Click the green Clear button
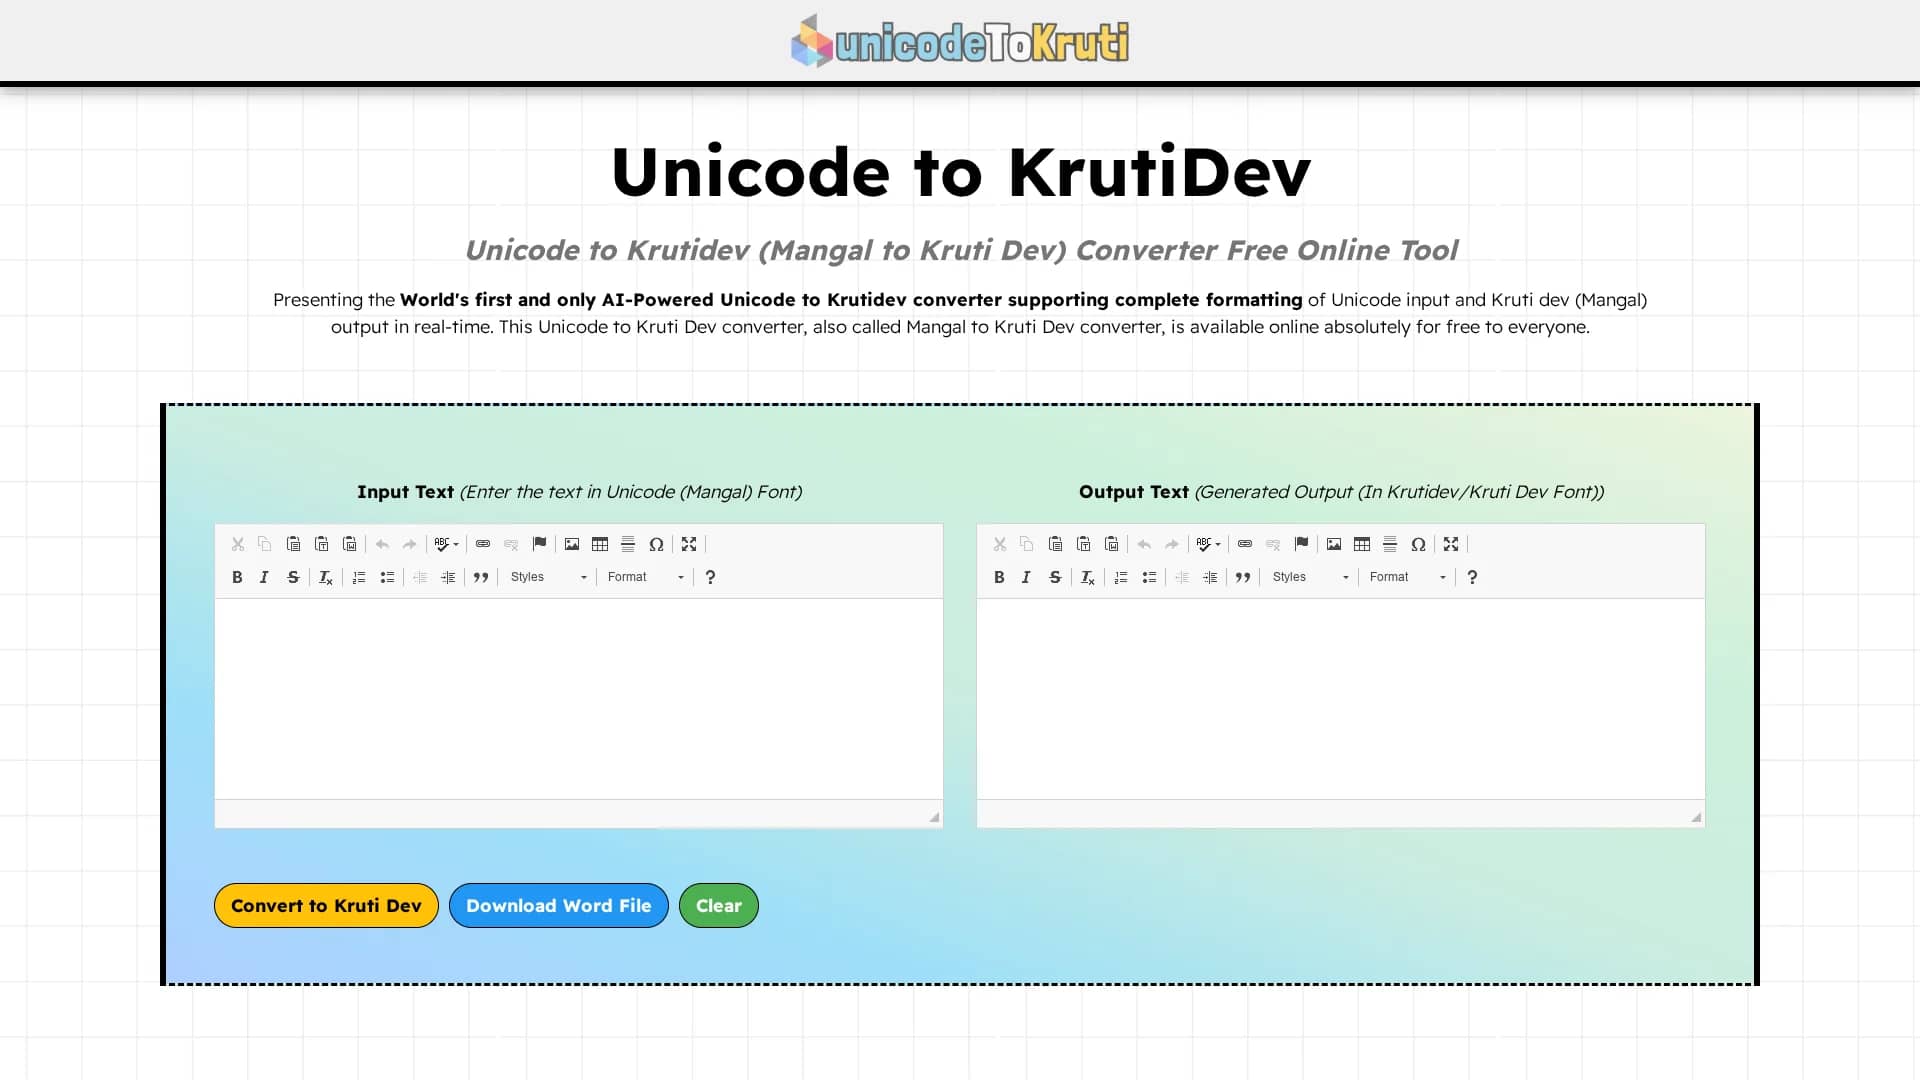1920x1080 pixels. click(719, 905)
